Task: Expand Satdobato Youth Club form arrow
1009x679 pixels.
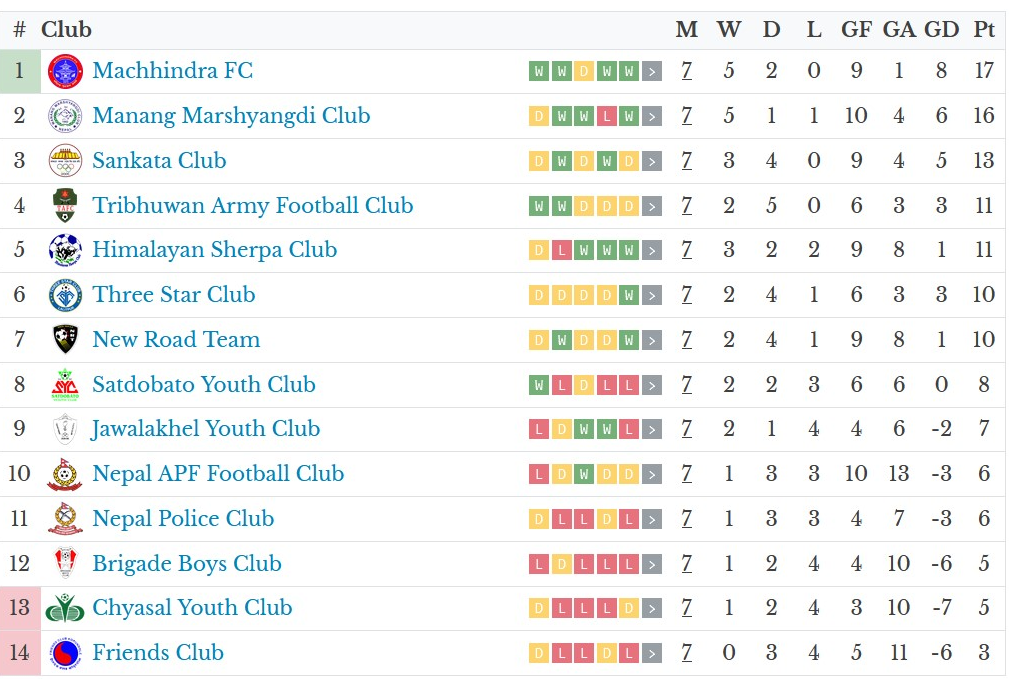Action: click(652, 385)
